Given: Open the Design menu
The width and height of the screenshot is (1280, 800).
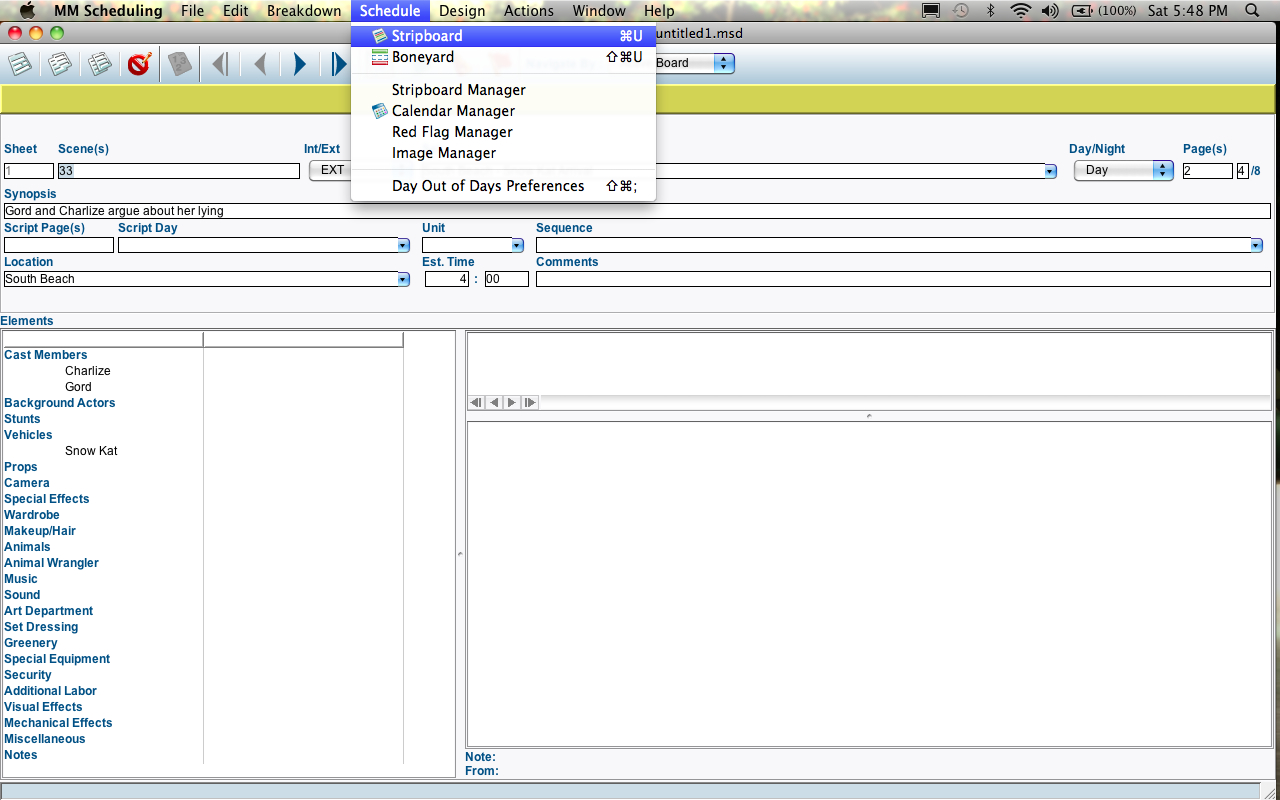Looking at the screenshot, I should coord(462,11).
